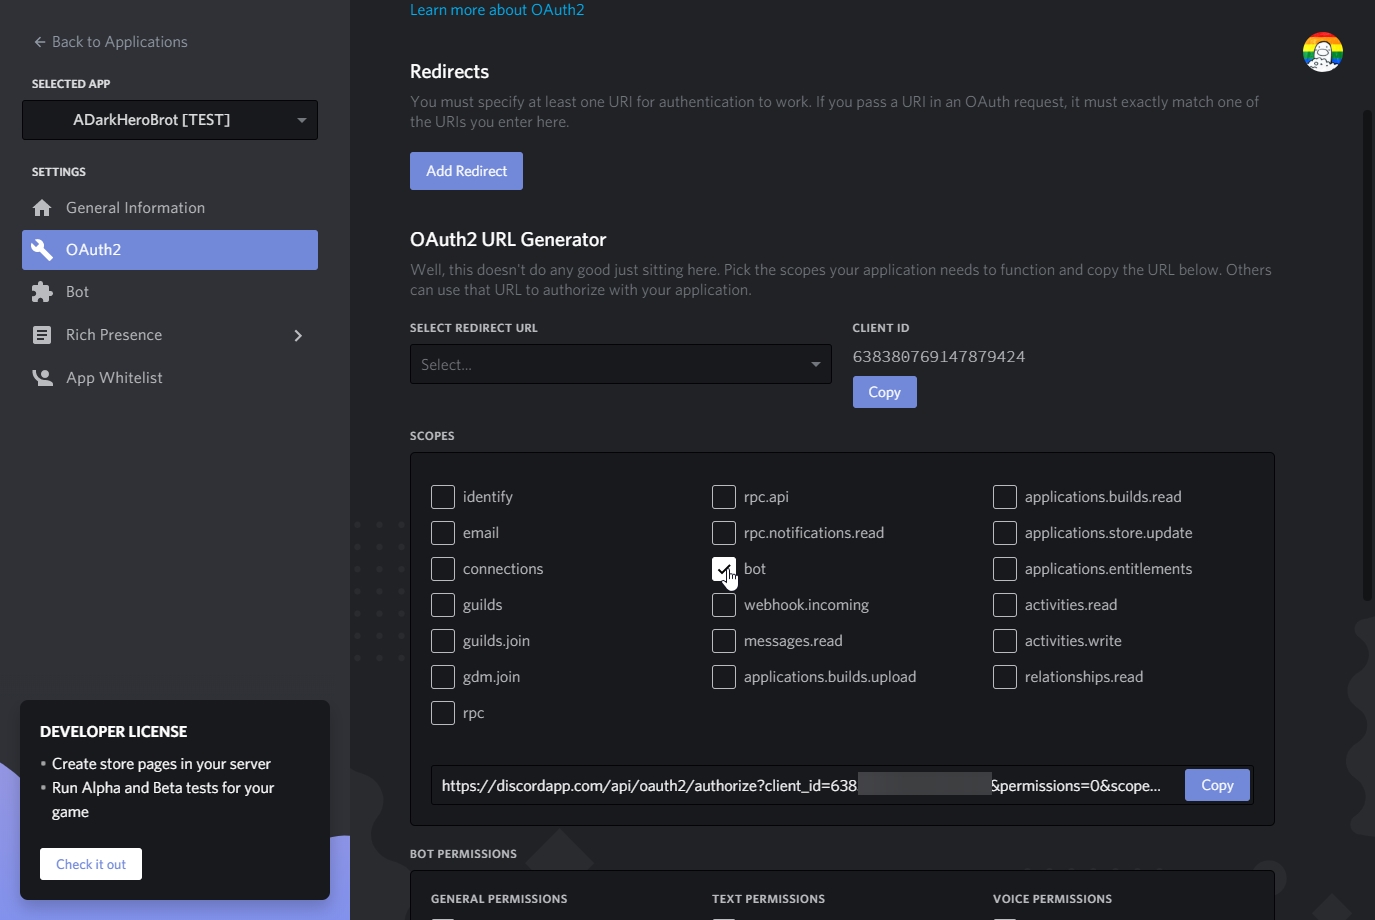The height and width of the screenshot is (920, 1375).
Task: Open the user avatar menu
Action: [1322, 52]
